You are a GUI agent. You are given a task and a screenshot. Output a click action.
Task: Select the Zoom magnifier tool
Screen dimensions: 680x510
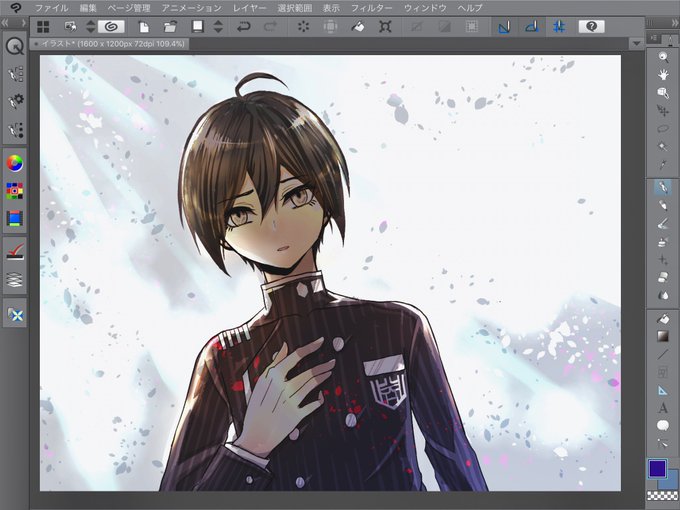(663, 57)
